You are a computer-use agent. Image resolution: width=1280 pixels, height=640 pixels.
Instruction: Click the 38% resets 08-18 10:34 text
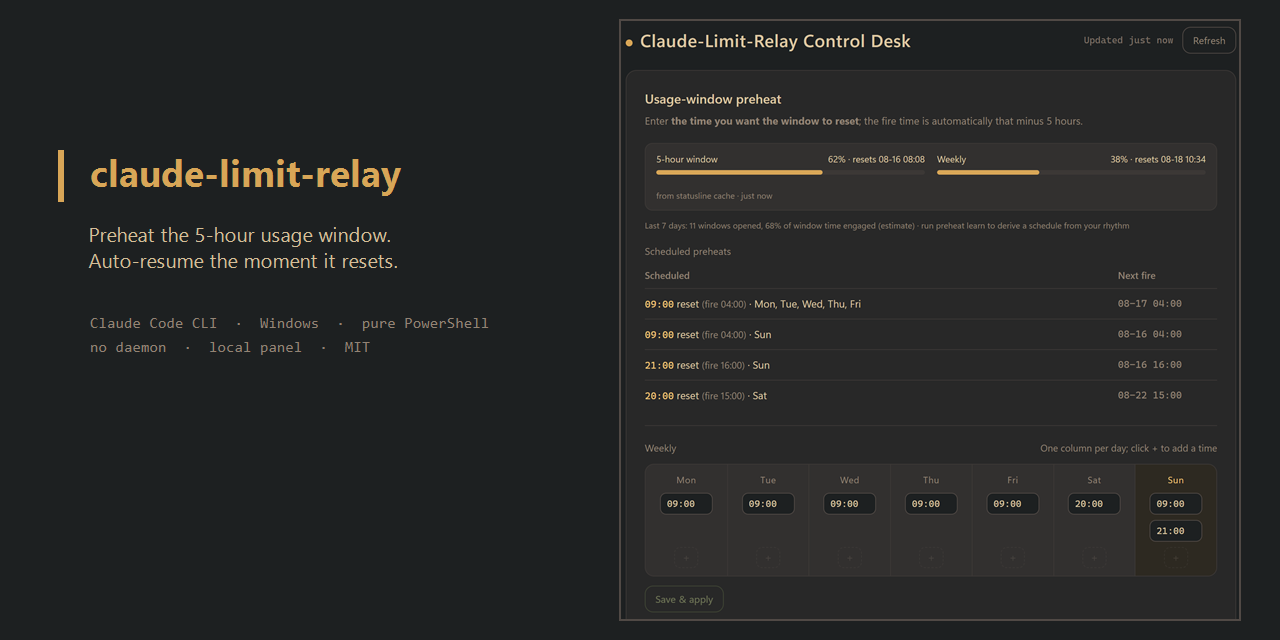[x=1157, y=159]
